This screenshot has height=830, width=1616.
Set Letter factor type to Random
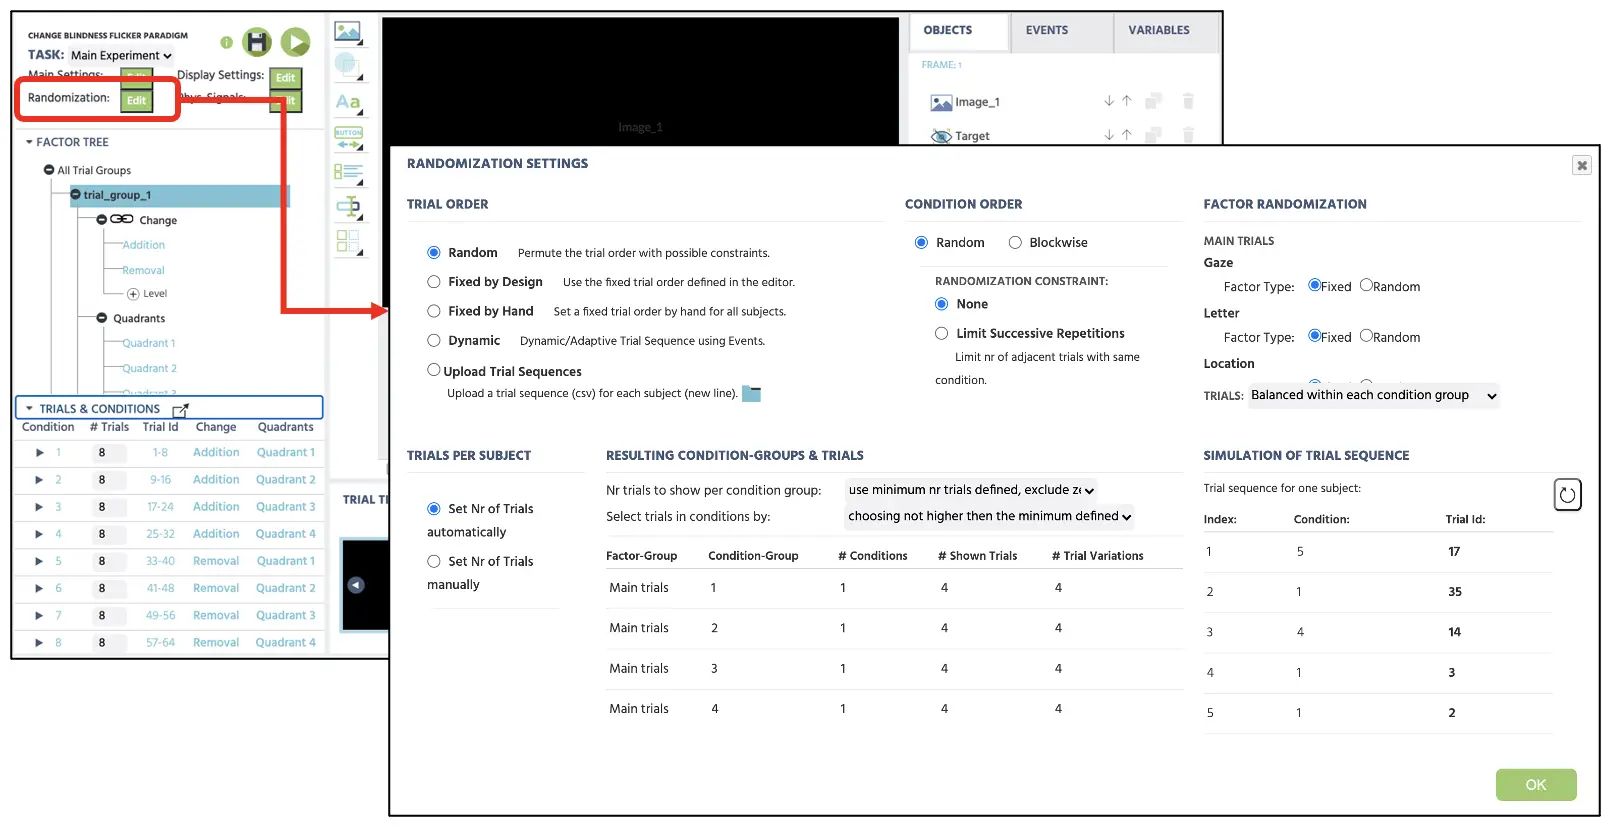coord(1366,336)
